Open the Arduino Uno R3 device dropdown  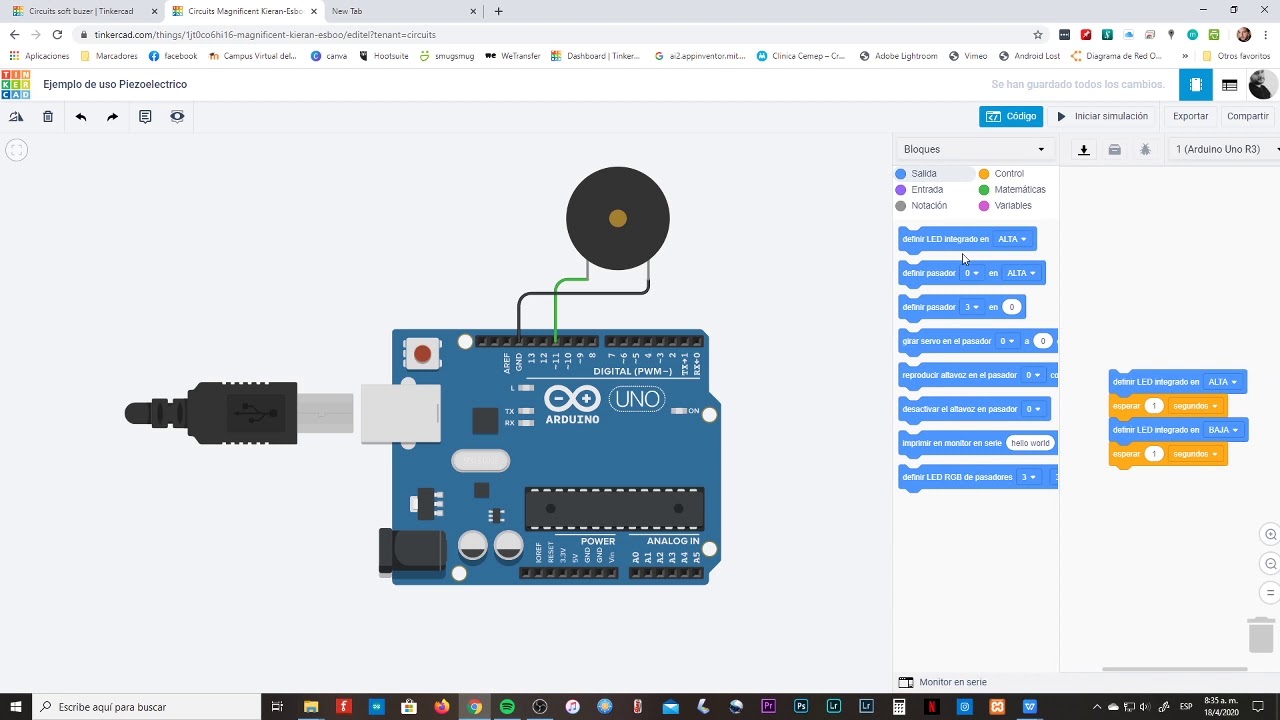[1224, 150]
